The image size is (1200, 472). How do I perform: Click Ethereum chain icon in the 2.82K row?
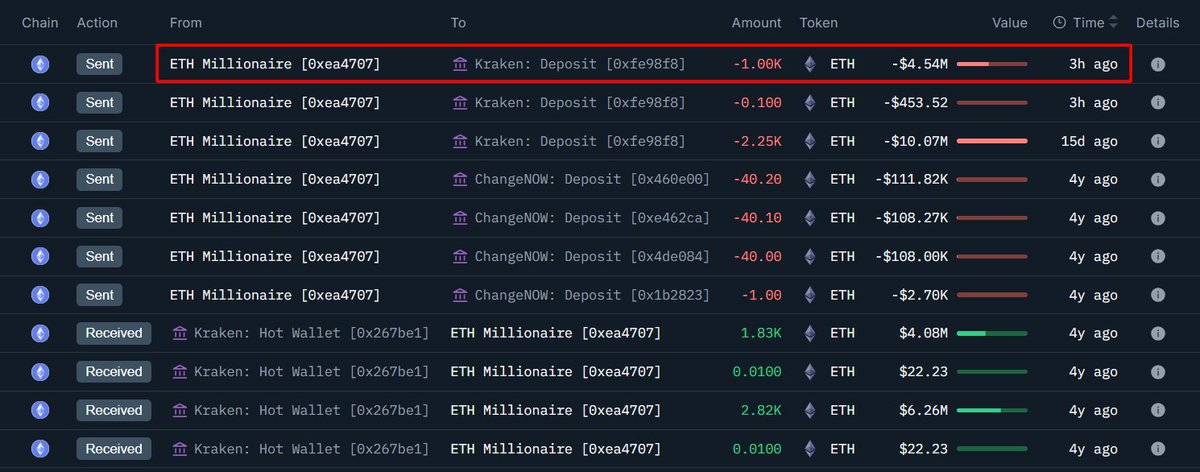click(40, 410)
